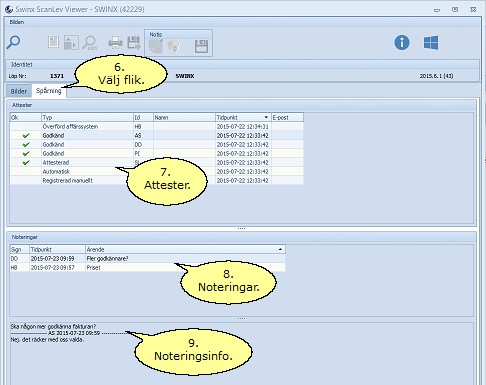Select the 'Fler godkännare?' note row
The image size is (486, 385).
click(x=148, y=259)
